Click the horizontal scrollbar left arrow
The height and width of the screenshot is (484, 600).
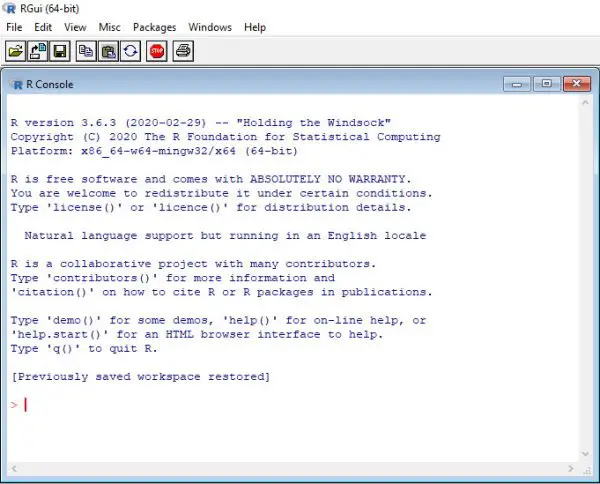coord(14,468)
